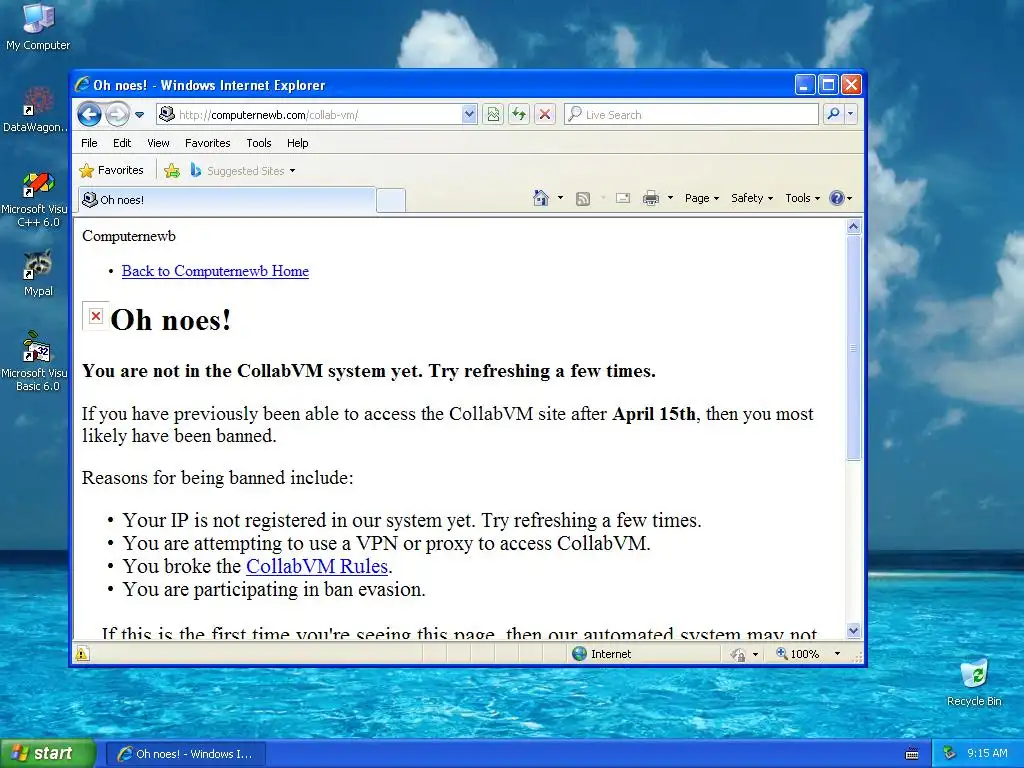The image size is (1024, 768).
Task: Click the broken image placeholder icon
Action: [x=95, y=316]
